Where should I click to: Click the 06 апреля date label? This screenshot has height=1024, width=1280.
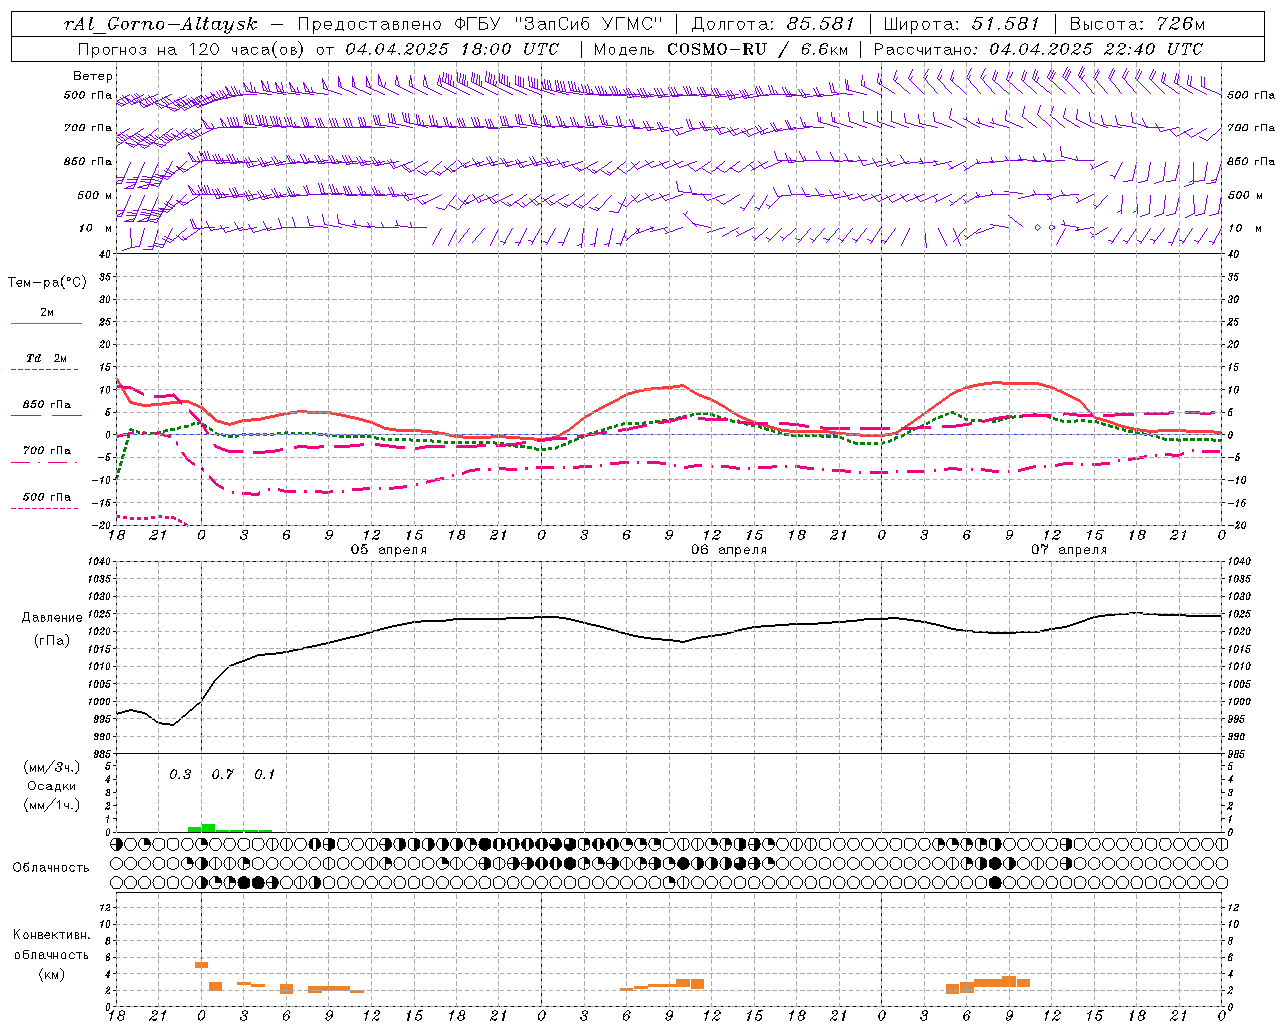click(x=729, y=550)
